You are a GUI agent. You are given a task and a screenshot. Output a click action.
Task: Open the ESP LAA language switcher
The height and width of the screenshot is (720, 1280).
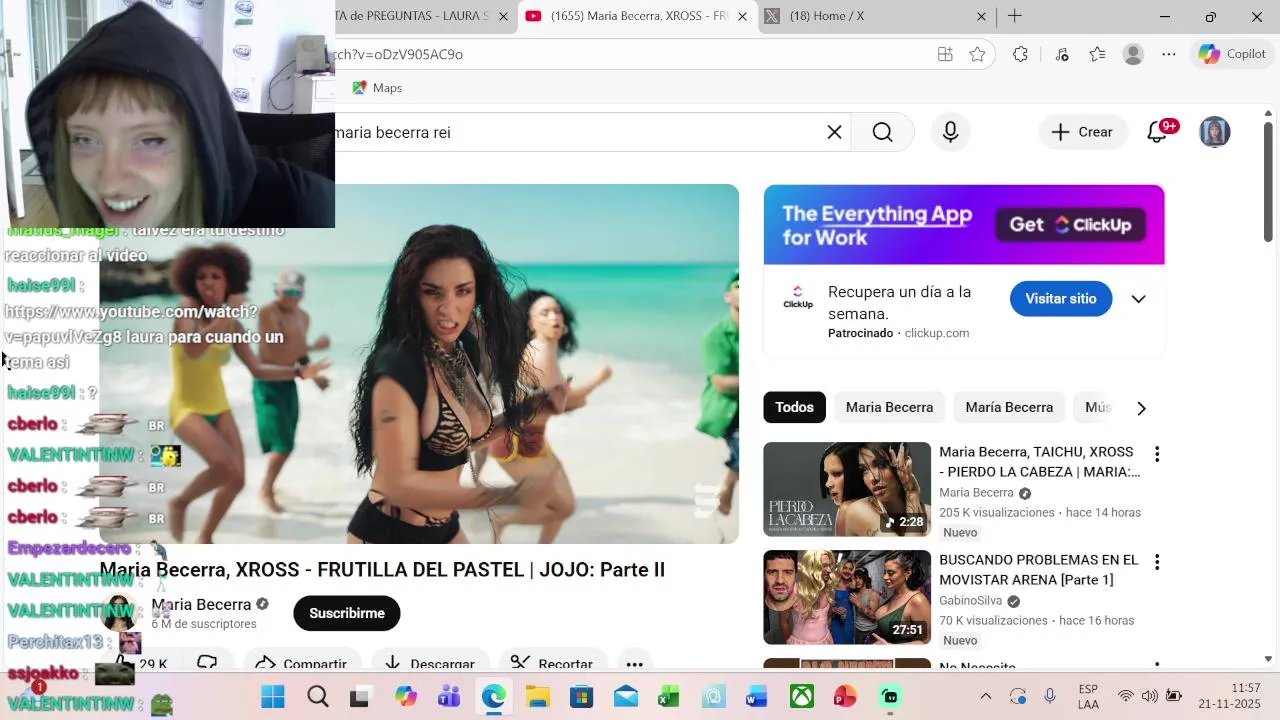1089,696
